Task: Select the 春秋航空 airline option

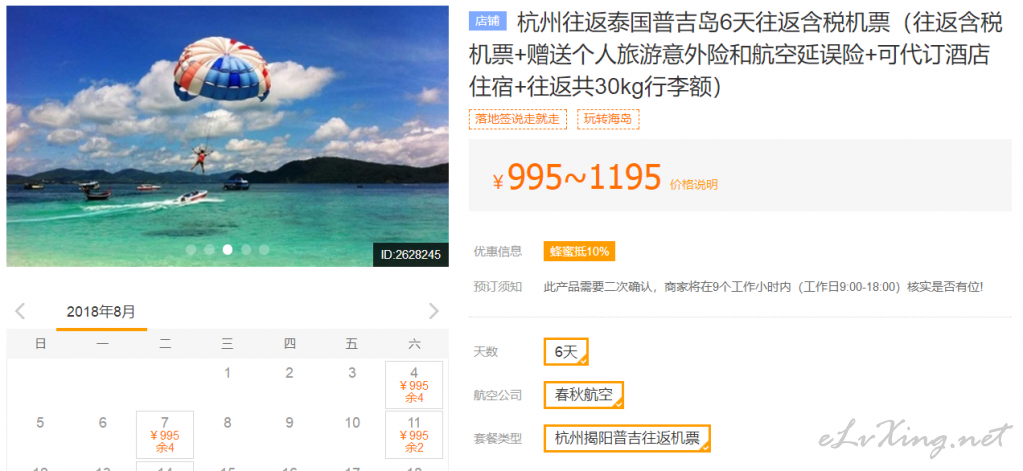Action: pyautogui.click(x=584, y=395)
